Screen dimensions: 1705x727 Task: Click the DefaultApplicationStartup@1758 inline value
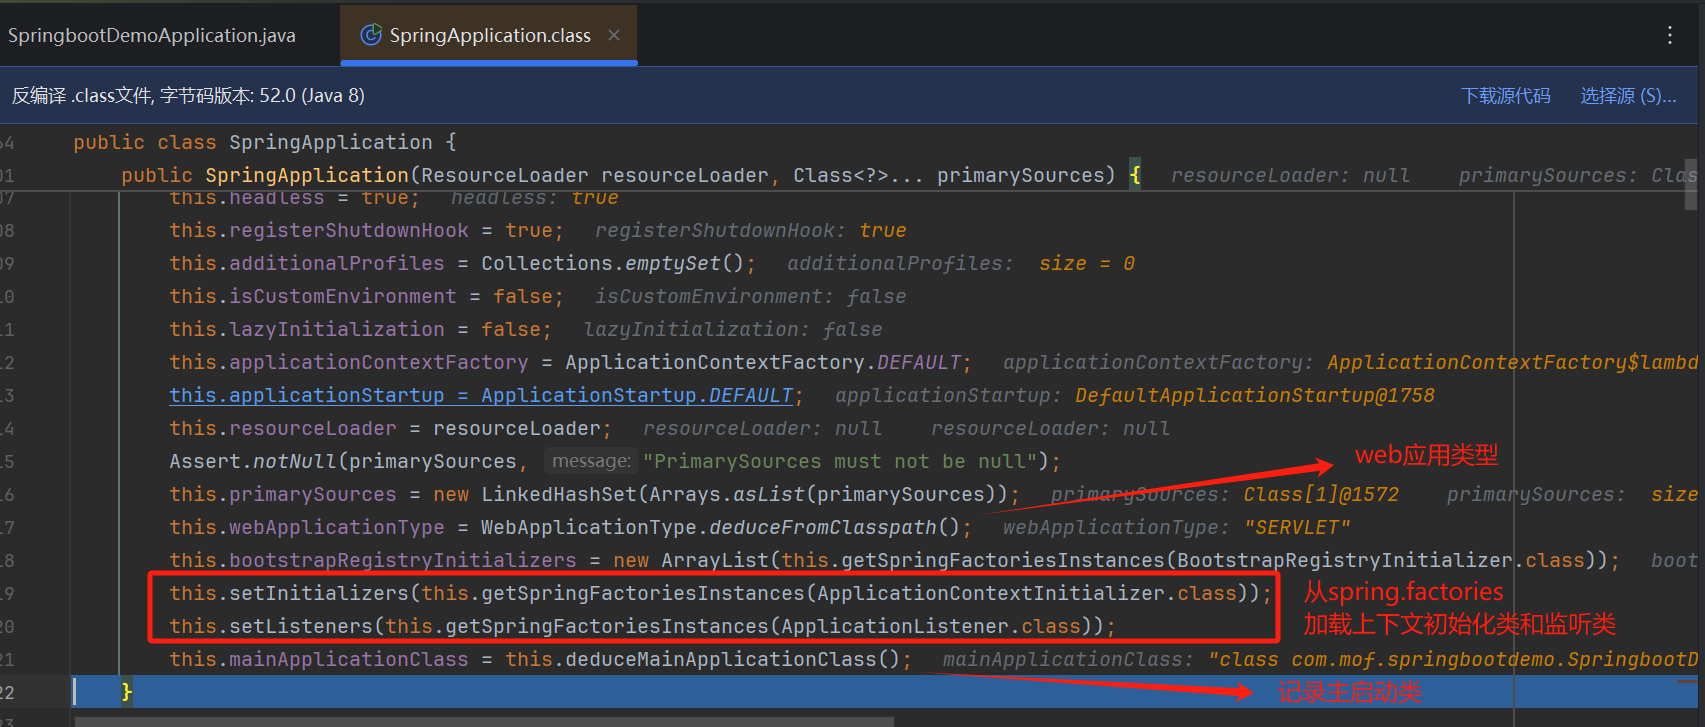(1254, 396)
